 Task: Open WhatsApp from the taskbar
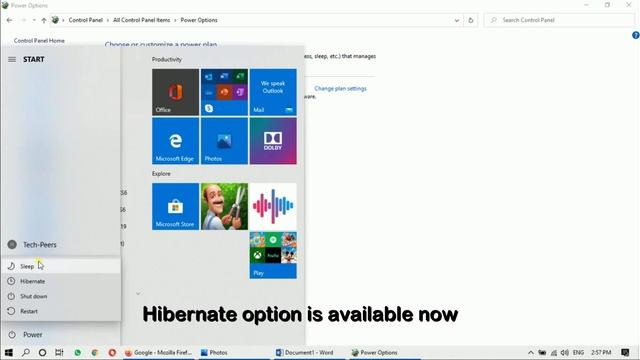point(78,352)
